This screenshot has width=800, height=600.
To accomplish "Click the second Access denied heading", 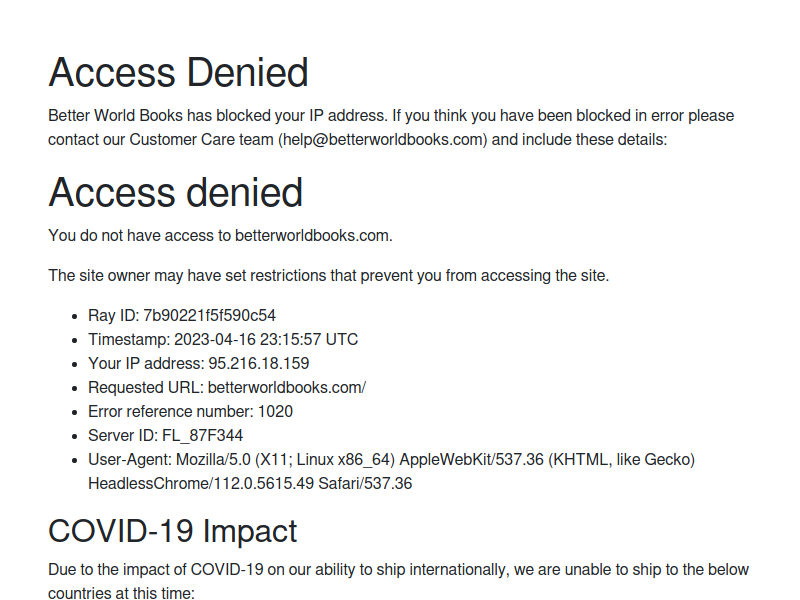I will (x=176, y=192).
